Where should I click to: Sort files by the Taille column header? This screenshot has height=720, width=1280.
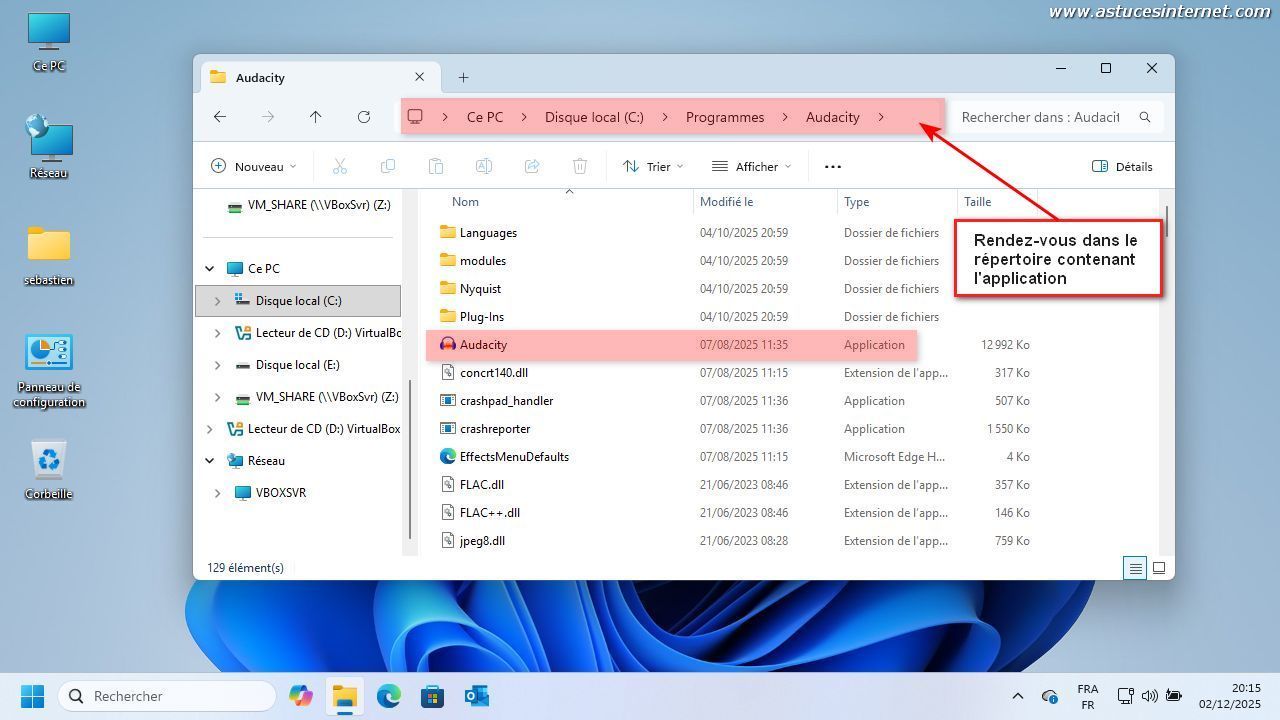[978, 202]
